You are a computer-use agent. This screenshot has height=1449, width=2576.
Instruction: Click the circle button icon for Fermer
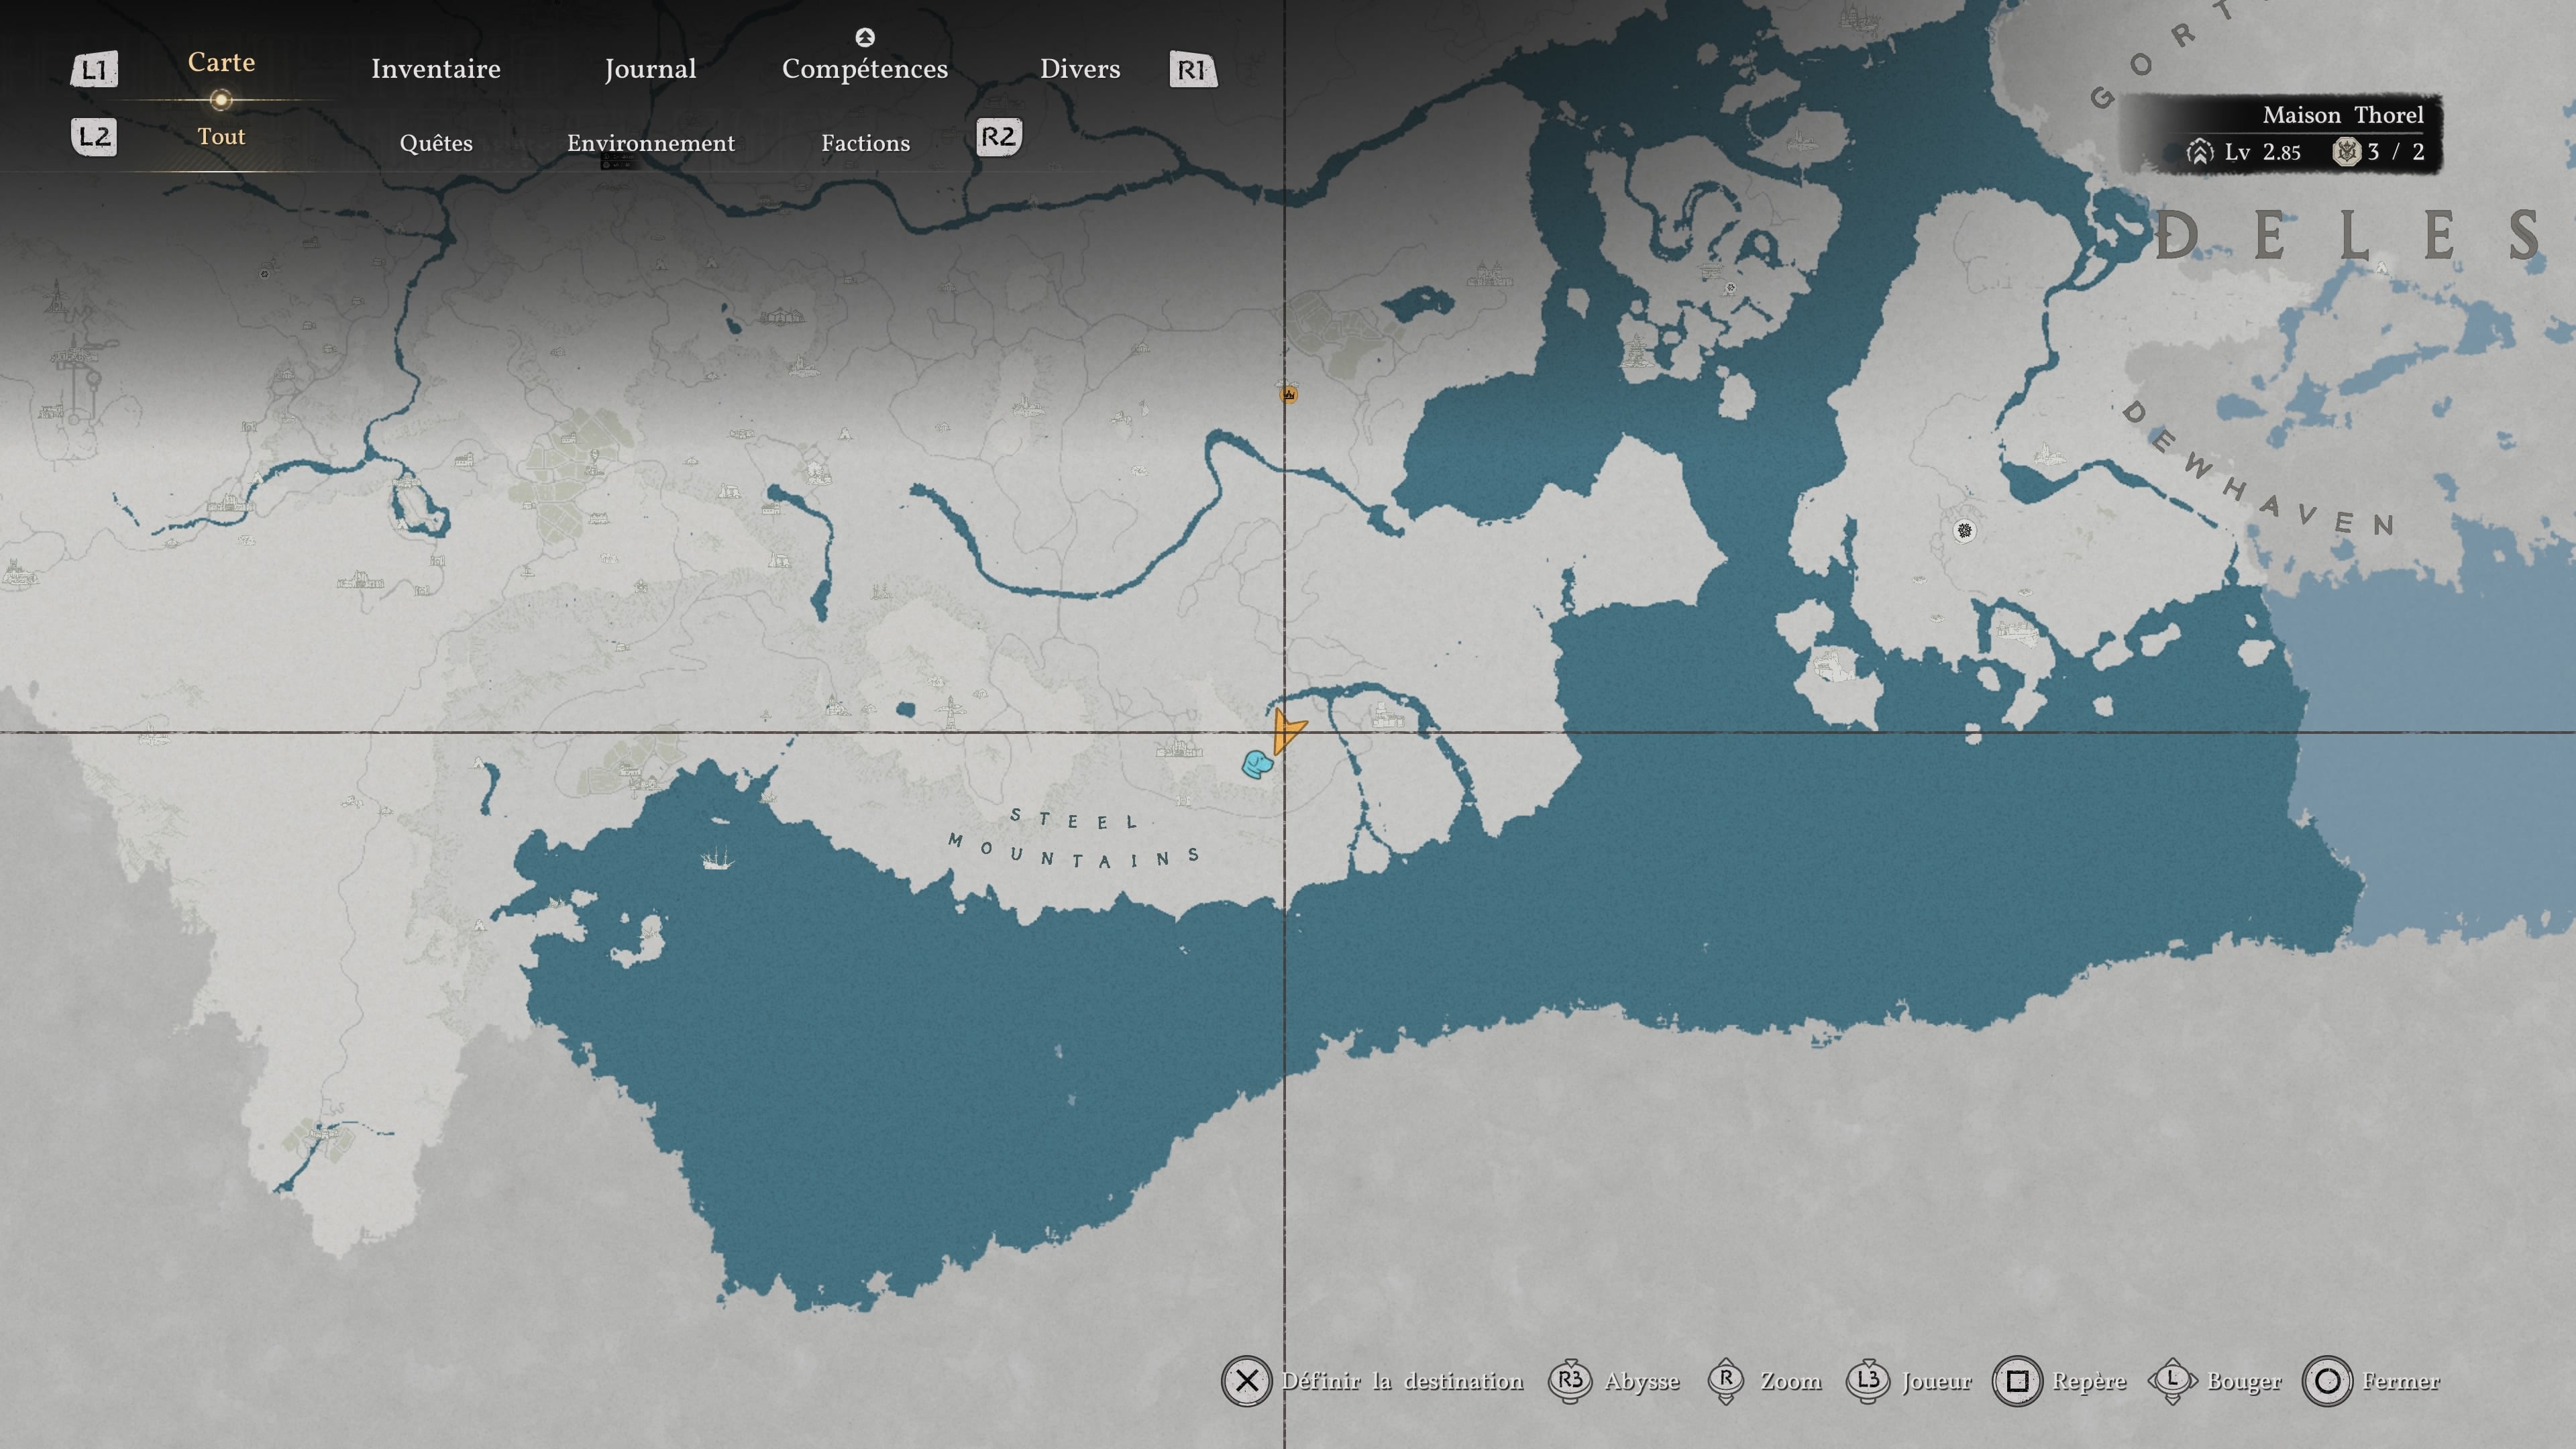pyautogui.click(x=2327, y=1381)
